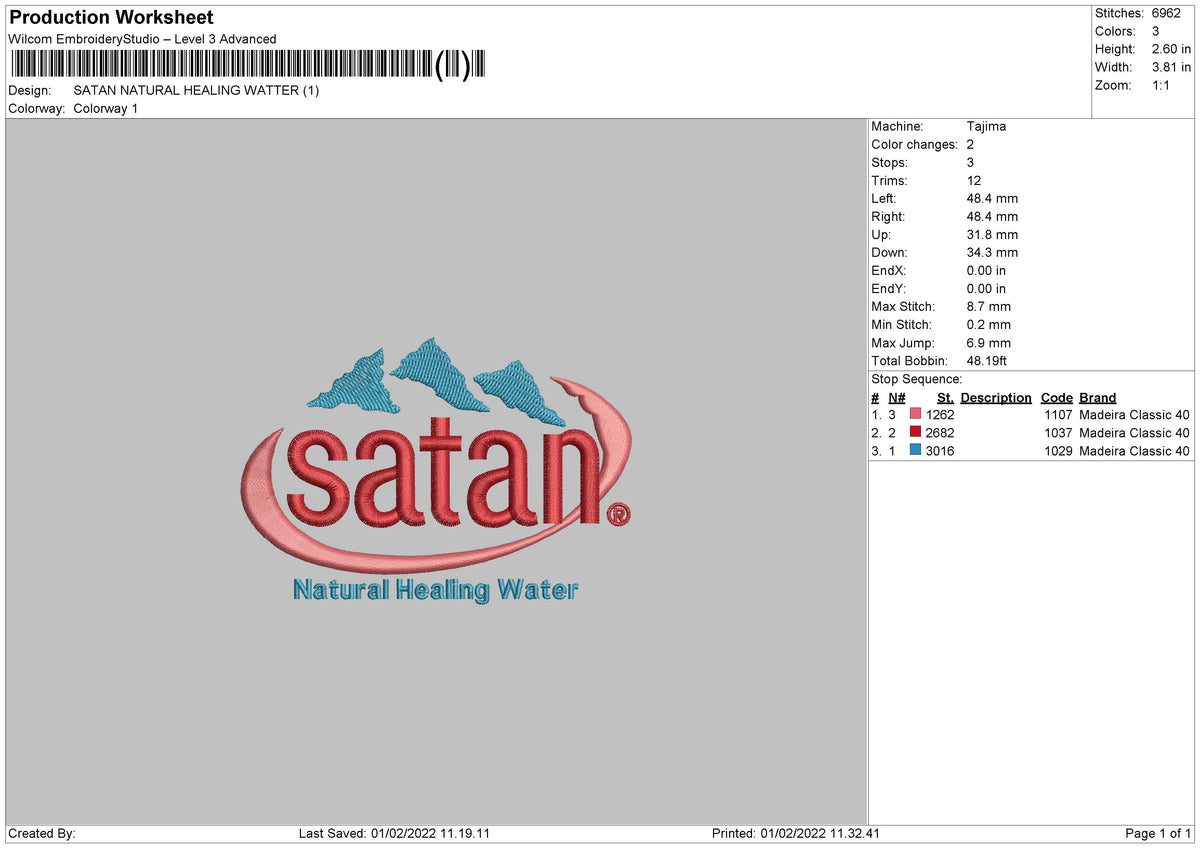Click the barcode at the top

tap(248, 65)
